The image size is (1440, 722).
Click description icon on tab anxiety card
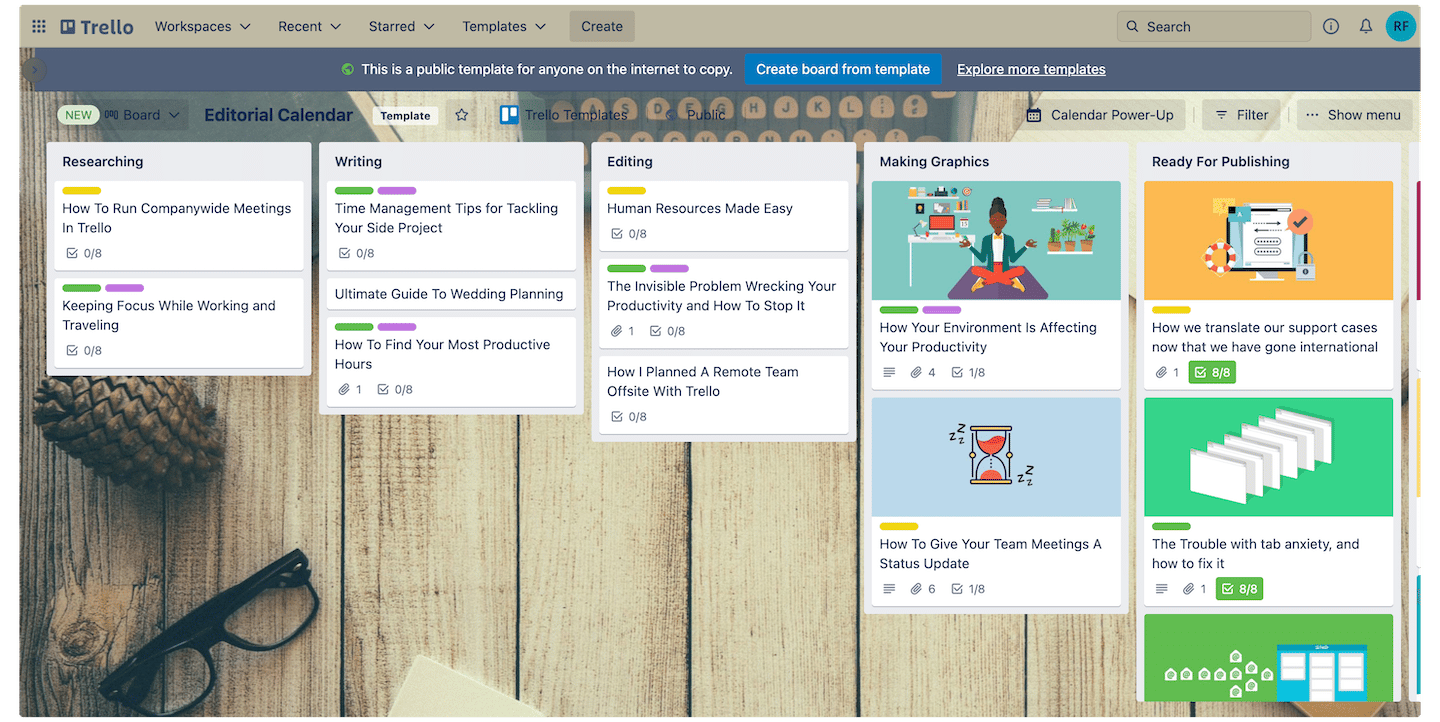pos(1161,589)
